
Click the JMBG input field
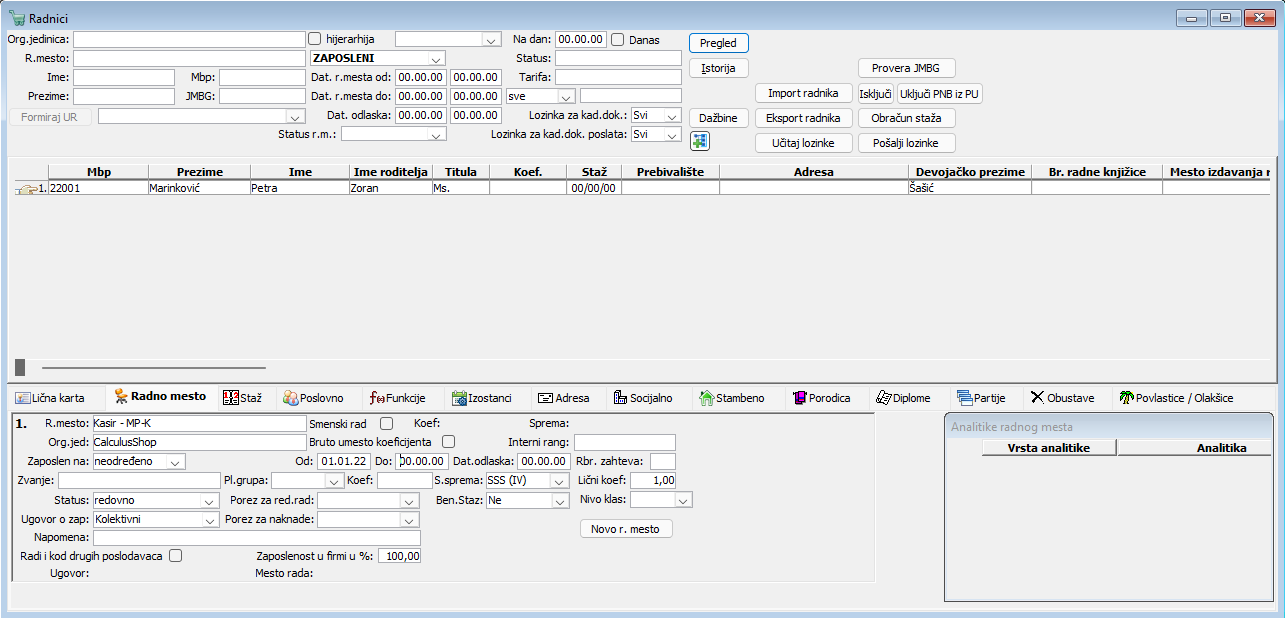pos(262,96)
